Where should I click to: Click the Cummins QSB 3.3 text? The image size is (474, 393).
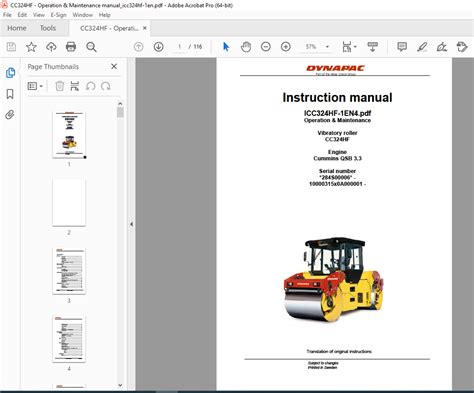[337, 158]
